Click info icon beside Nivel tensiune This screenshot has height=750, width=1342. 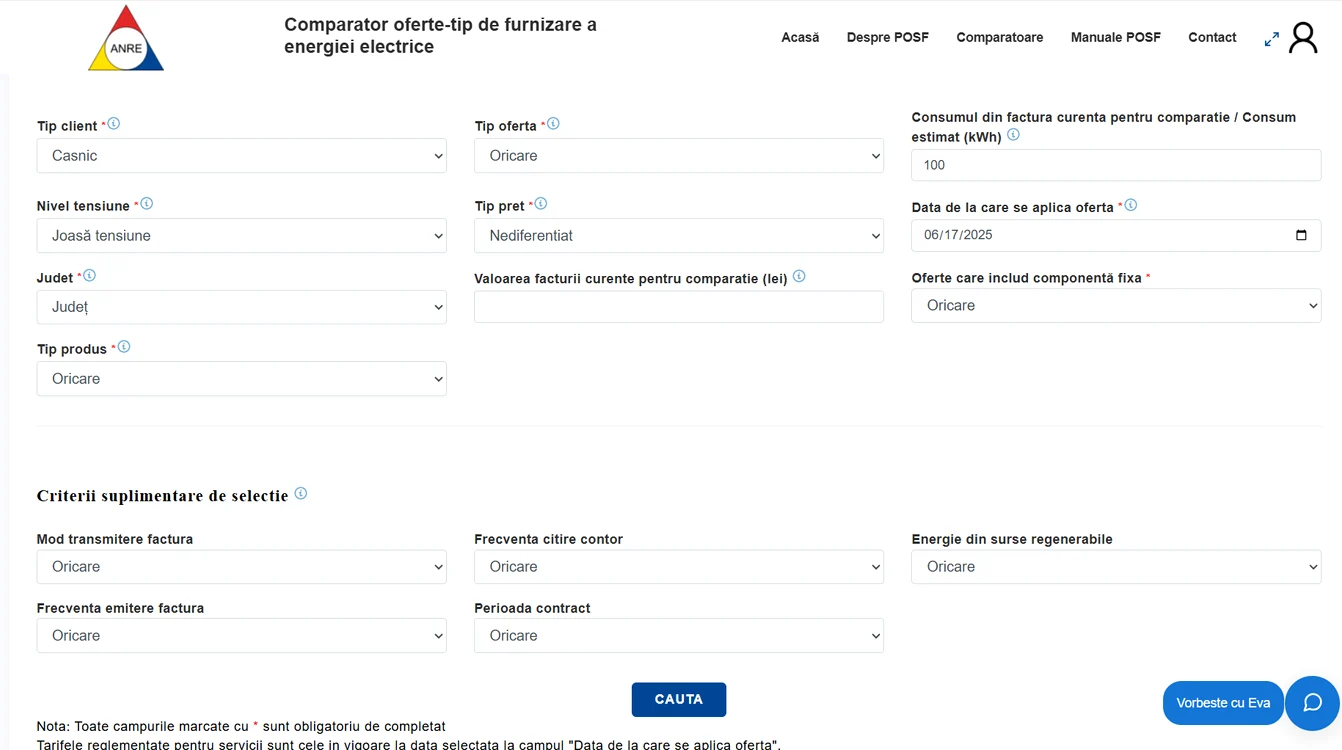[147, 204]
